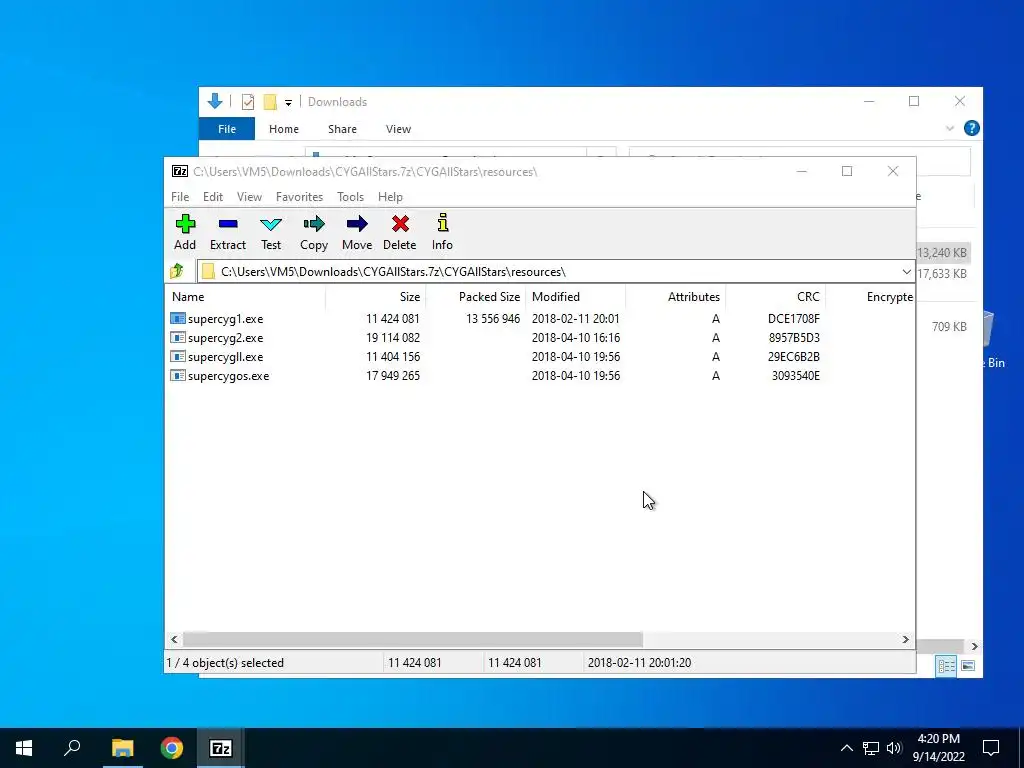Click the supercygll.exe file icon
1024x768 pixels.
point(178,357)
